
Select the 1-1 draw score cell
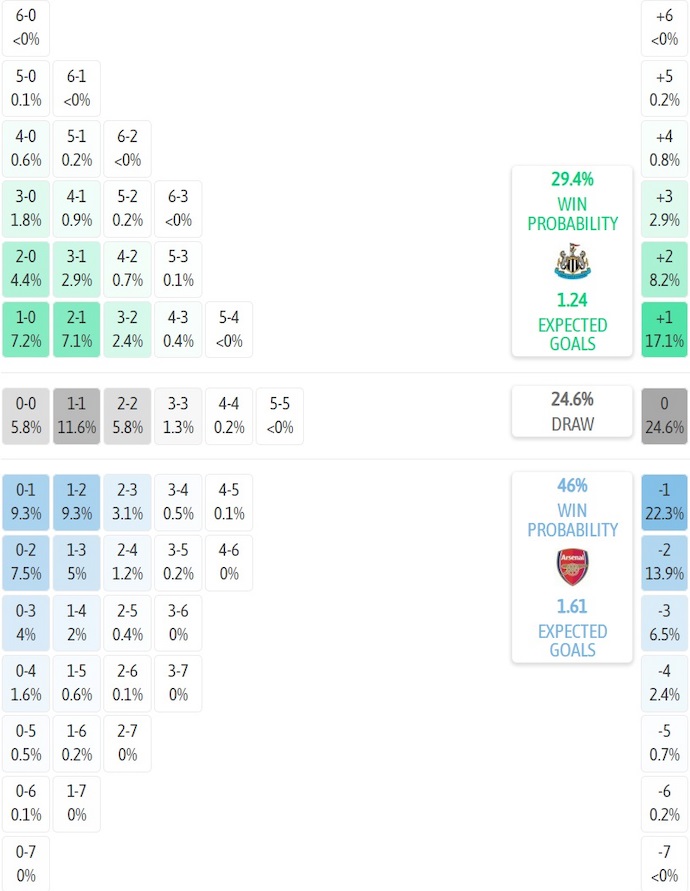point(77,416)
